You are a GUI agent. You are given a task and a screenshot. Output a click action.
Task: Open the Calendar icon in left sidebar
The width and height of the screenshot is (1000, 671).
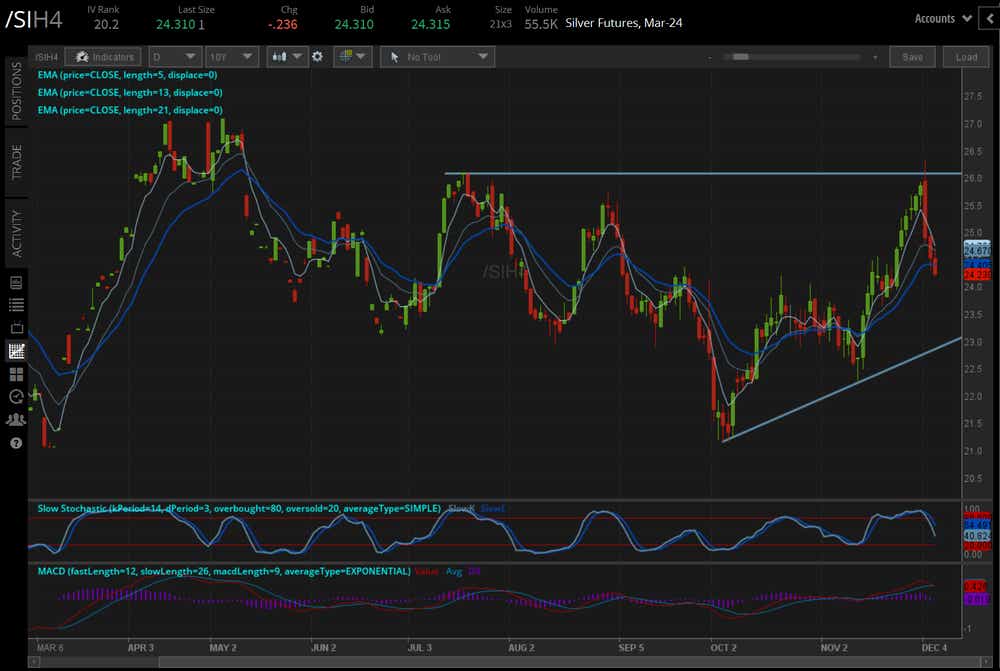pos(14,326)
